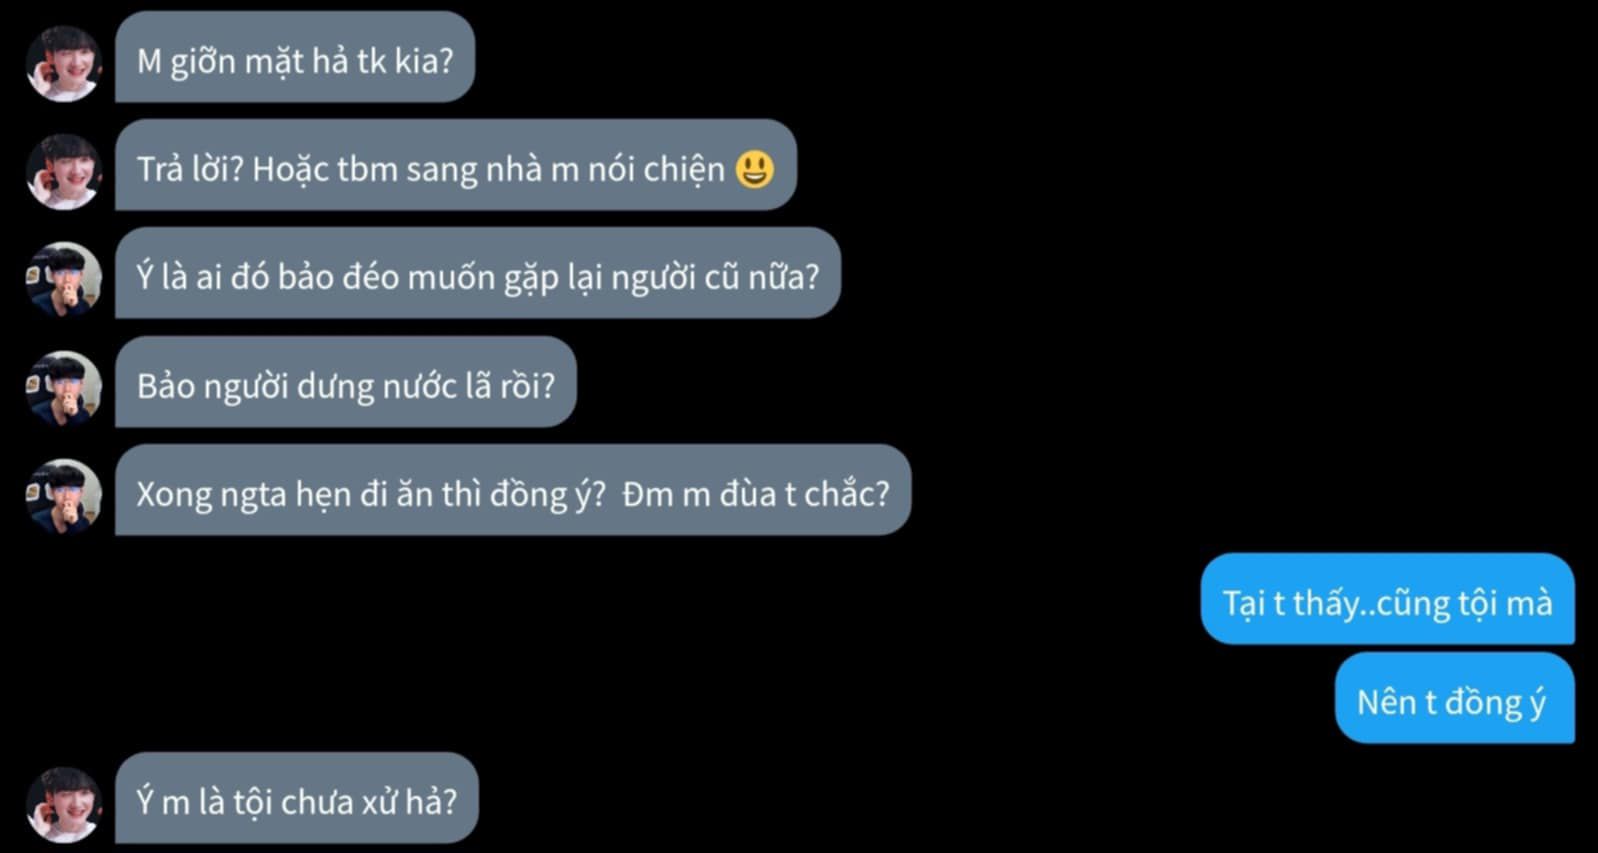The height and width of the screenshot is (853, 1598).
Task: Select the "Bảo người dưng nước lã rồi?" bubble
Action: coord(346,382)
